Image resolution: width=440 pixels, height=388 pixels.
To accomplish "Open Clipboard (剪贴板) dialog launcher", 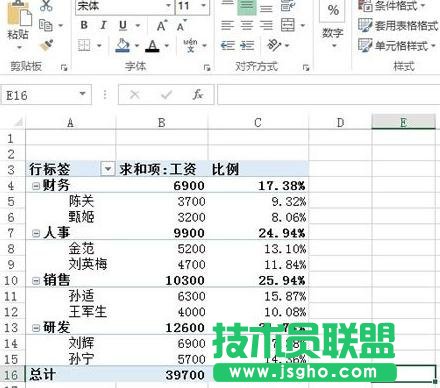I will coord(64,68).
